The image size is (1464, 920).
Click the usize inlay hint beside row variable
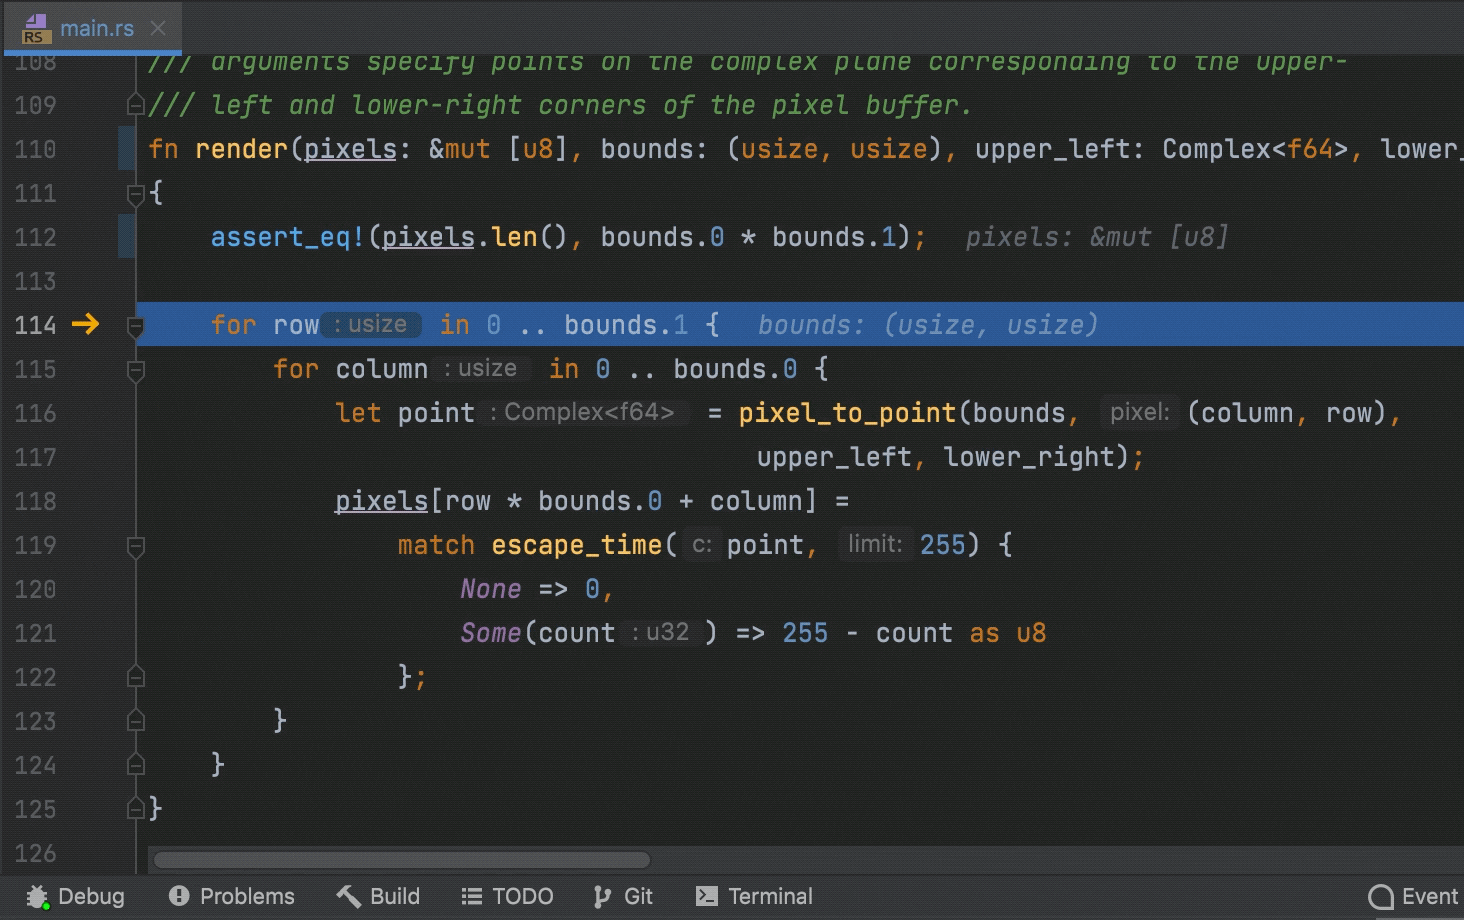pyautogui.click(x=371, y=324)
